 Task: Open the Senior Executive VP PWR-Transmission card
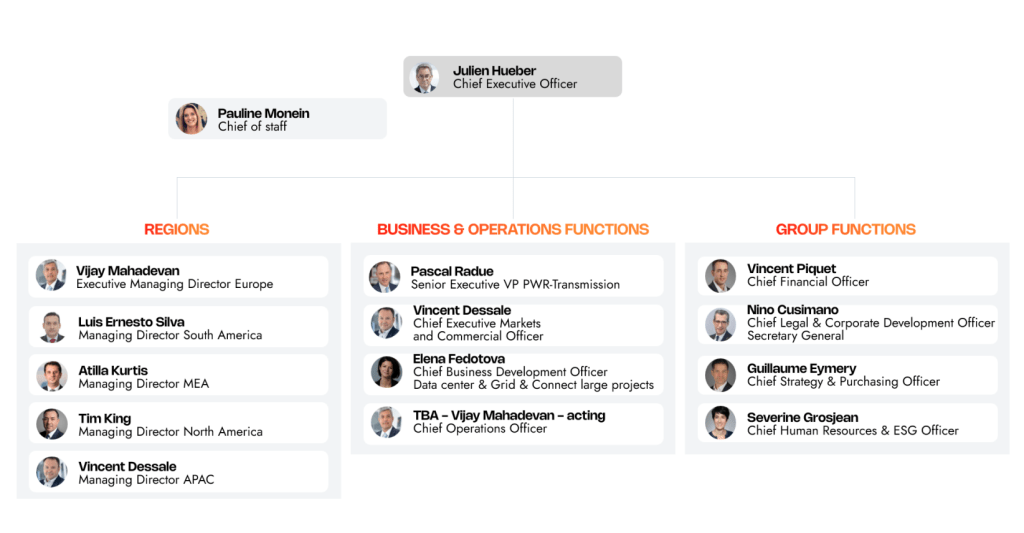coord(513,277)
